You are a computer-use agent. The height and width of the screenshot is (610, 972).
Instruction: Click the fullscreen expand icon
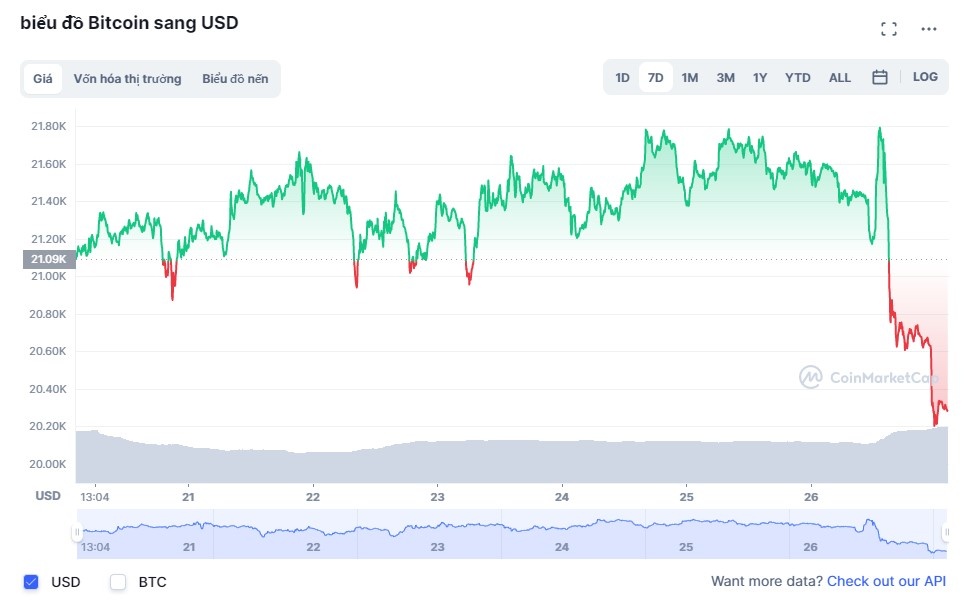(x=888, y=29)
